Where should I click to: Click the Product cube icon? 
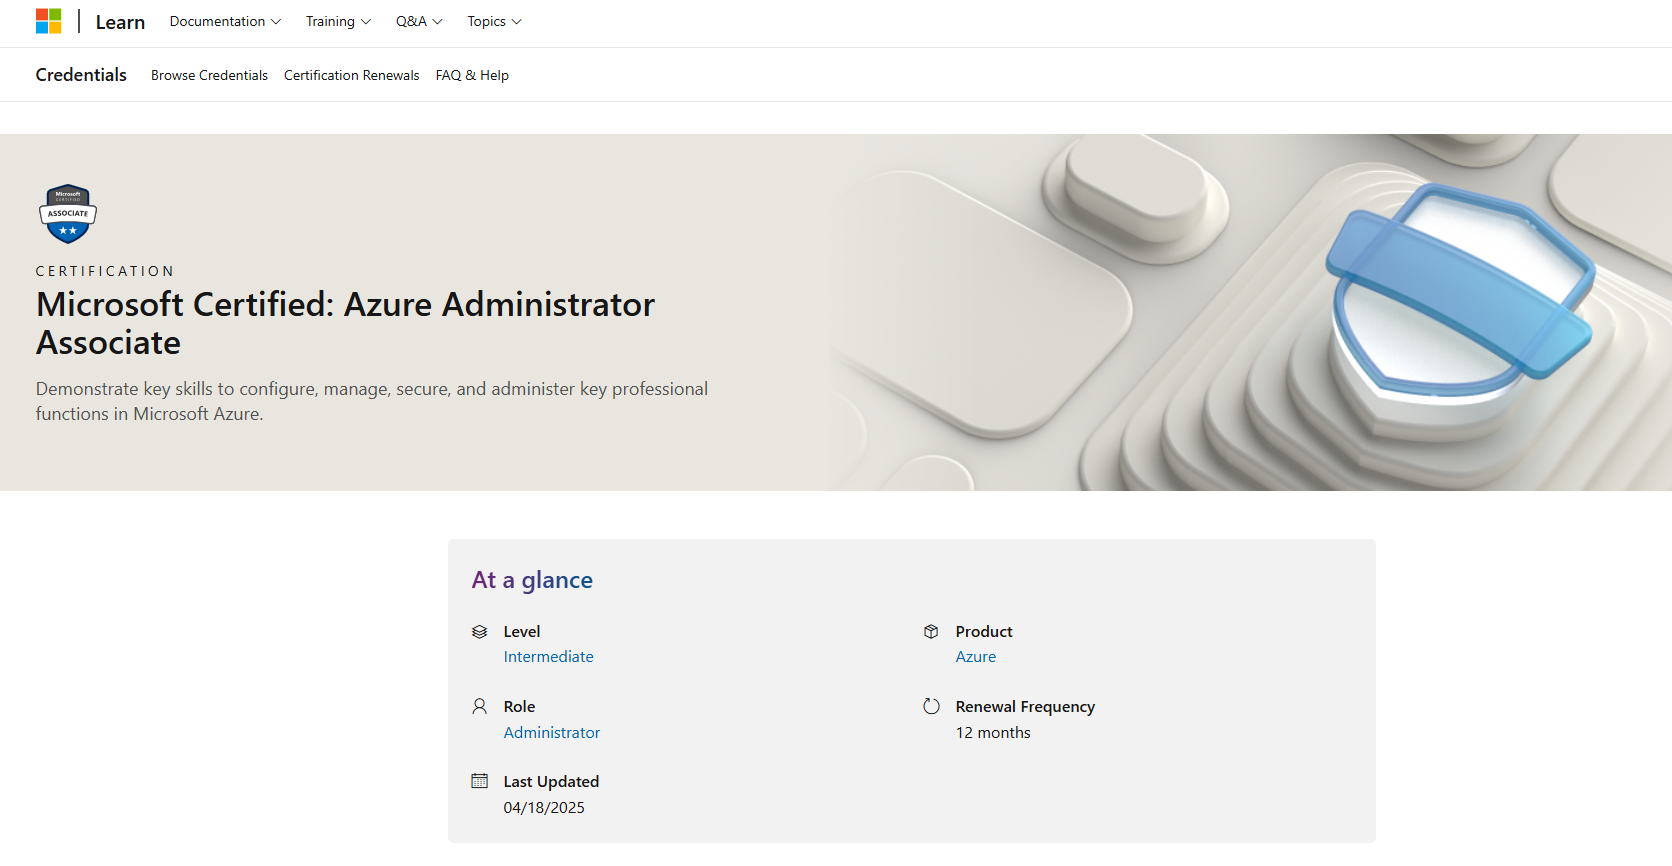pyautogui.click(x=931, y=632)
